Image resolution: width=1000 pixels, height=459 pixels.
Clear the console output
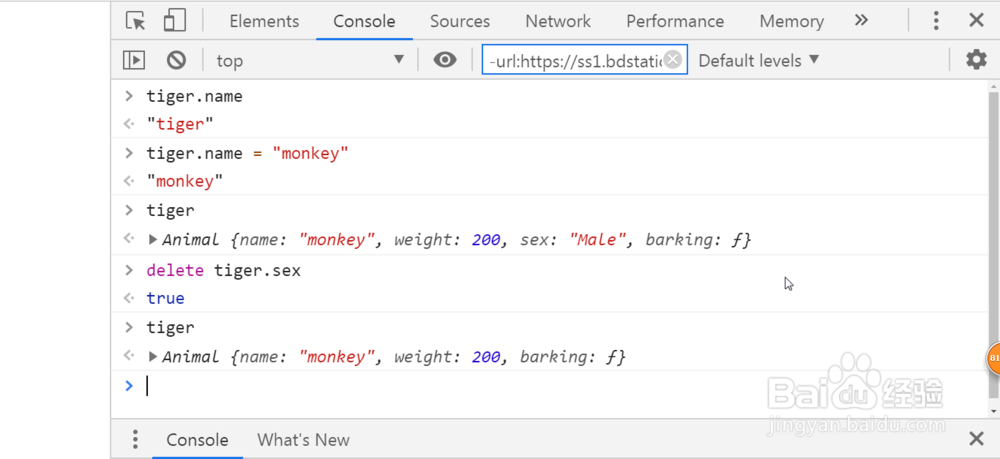point(176,60)
